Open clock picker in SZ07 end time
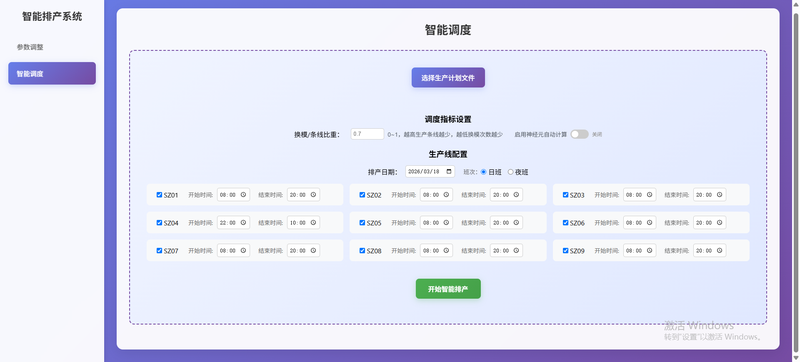The height and width of the screenshot is (362, 800). coord(313,250)
